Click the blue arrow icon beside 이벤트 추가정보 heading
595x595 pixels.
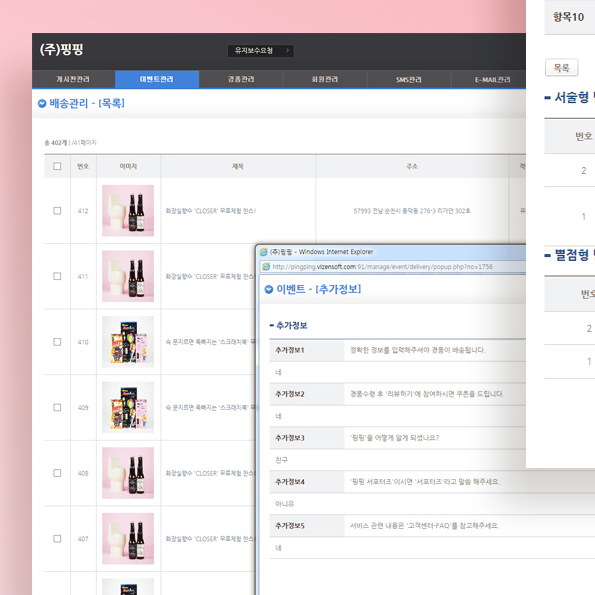[x=269, y=290]
